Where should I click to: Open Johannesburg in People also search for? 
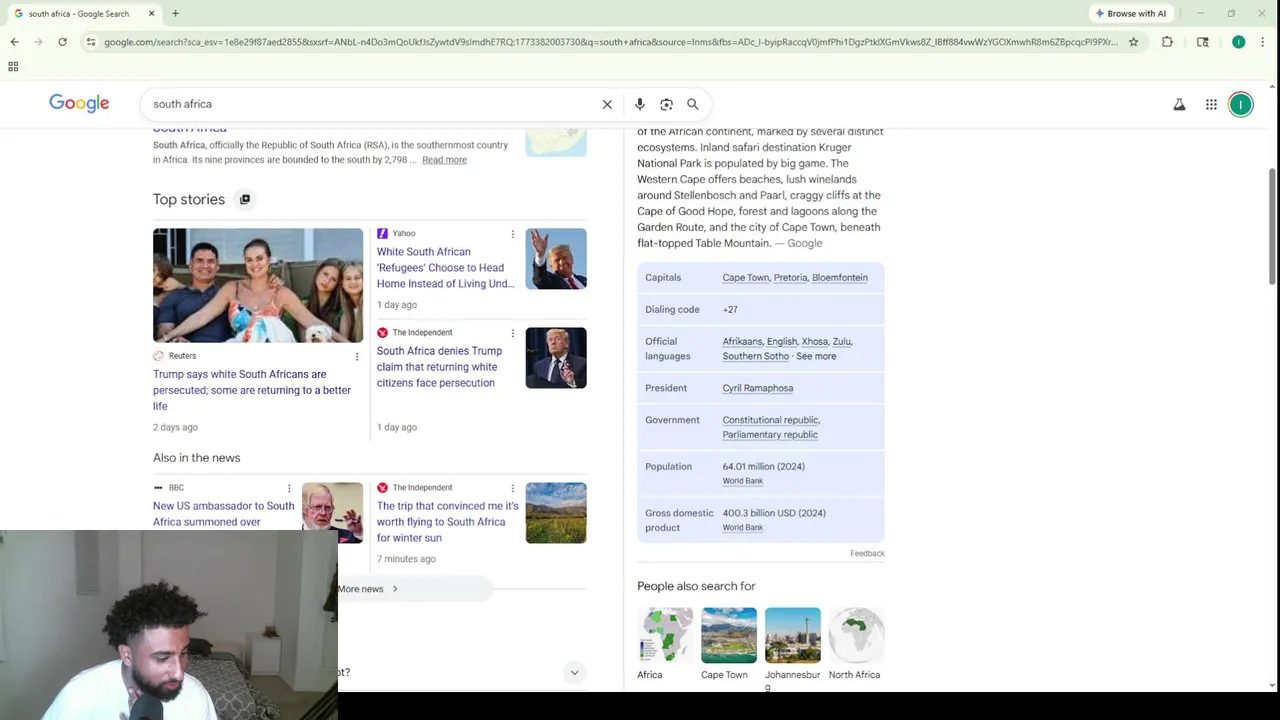(x=793, y=649)
